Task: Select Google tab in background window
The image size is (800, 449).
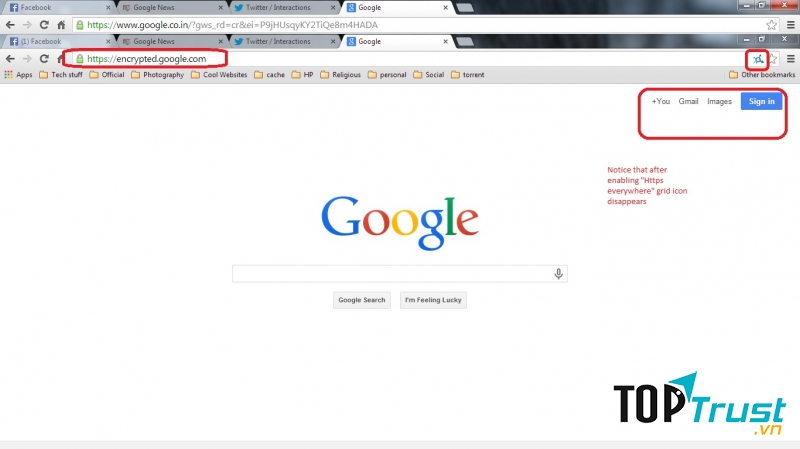Action: pos(395,8)
